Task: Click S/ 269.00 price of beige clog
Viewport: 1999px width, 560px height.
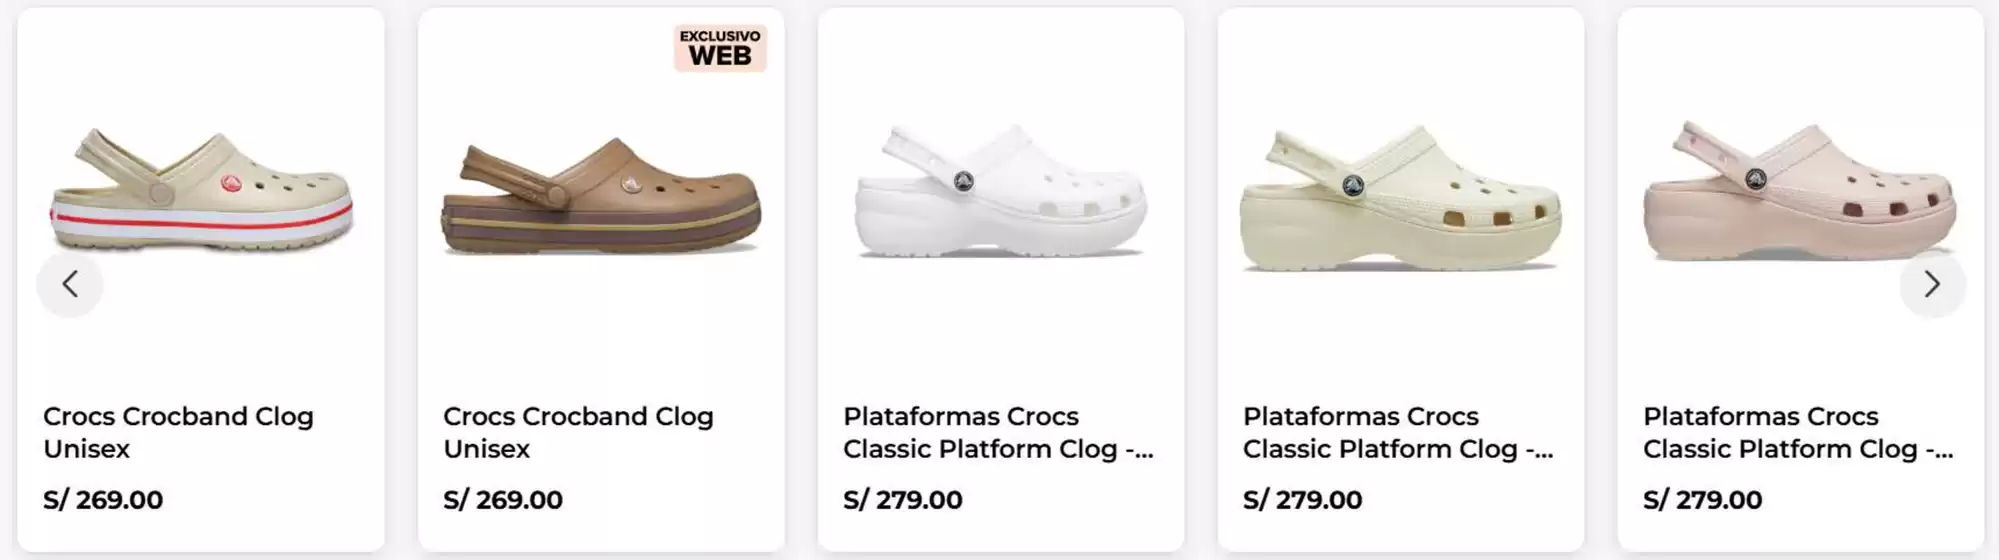Action: tap(103, 499)
